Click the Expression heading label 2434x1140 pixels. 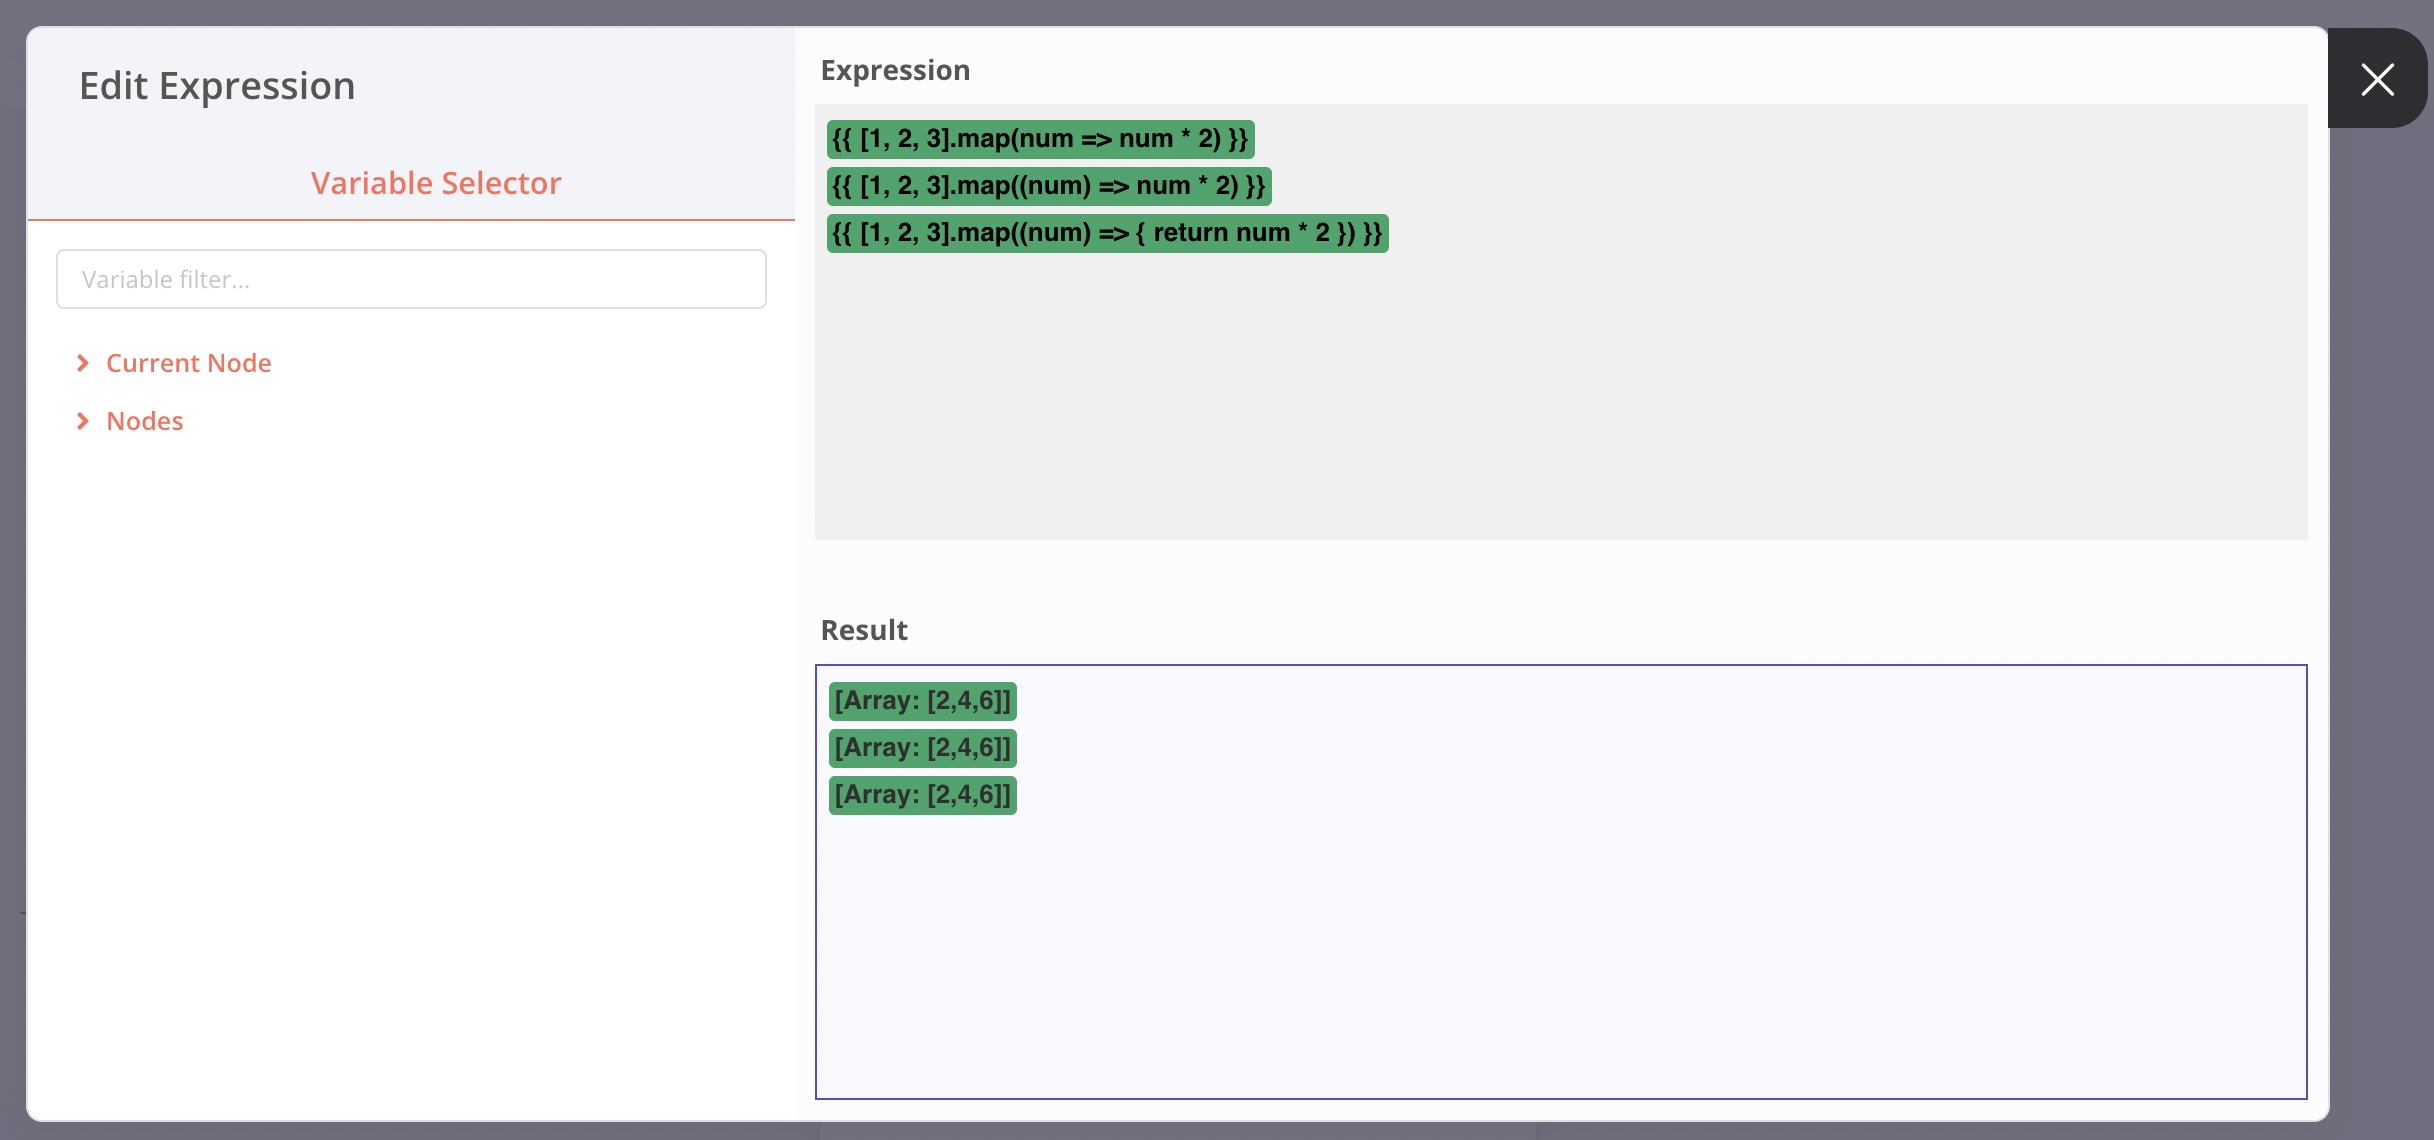(895, 70)
